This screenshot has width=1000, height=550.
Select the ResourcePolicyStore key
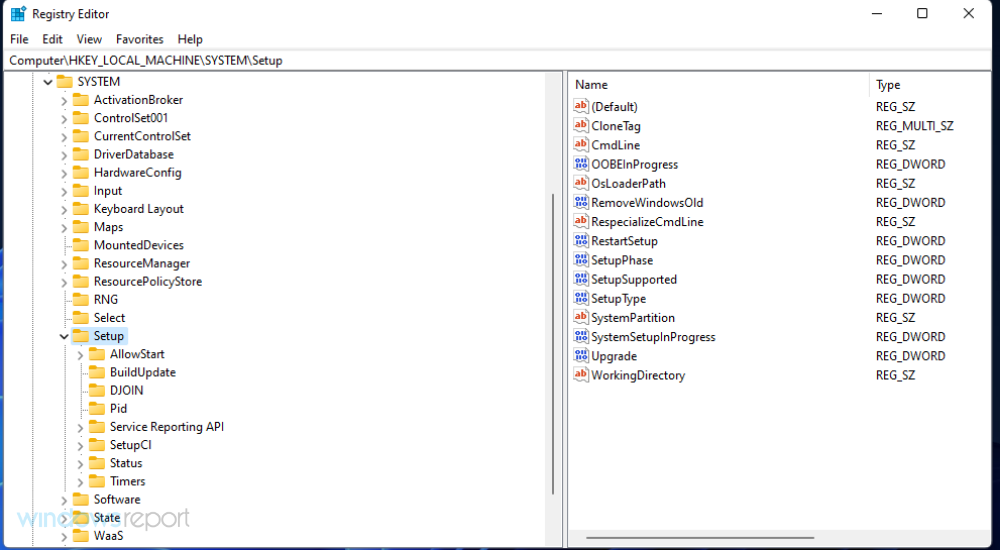[148, 281]
